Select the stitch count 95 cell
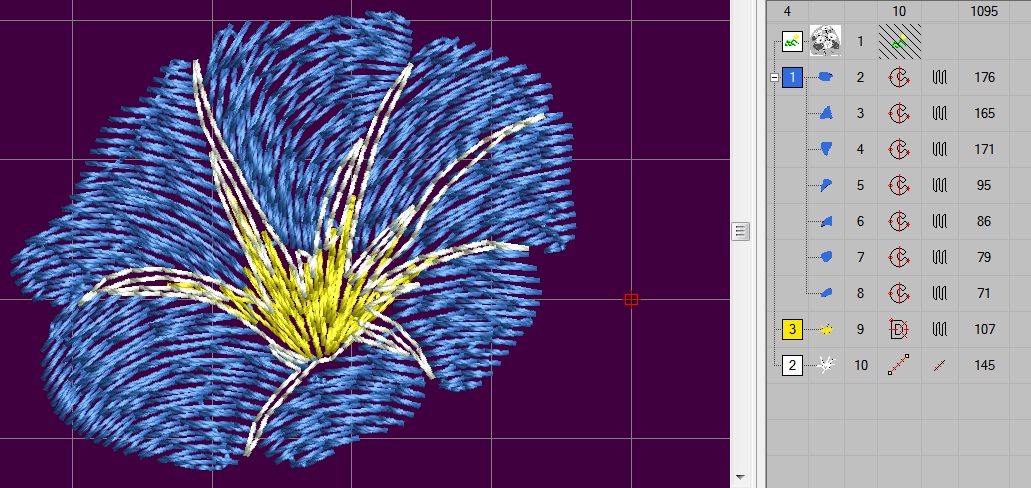Screen dimensions: 1031x488 tap(984, 185)
